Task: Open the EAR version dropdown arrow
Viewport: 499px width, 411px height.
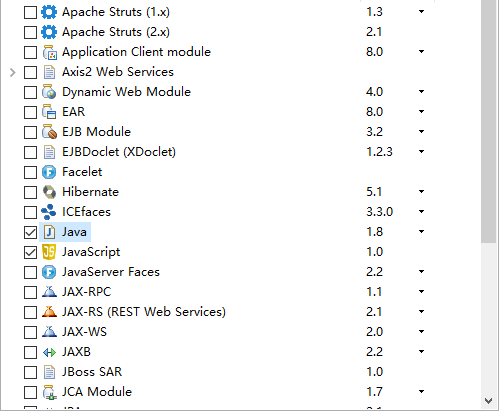Action: point(421,112)
